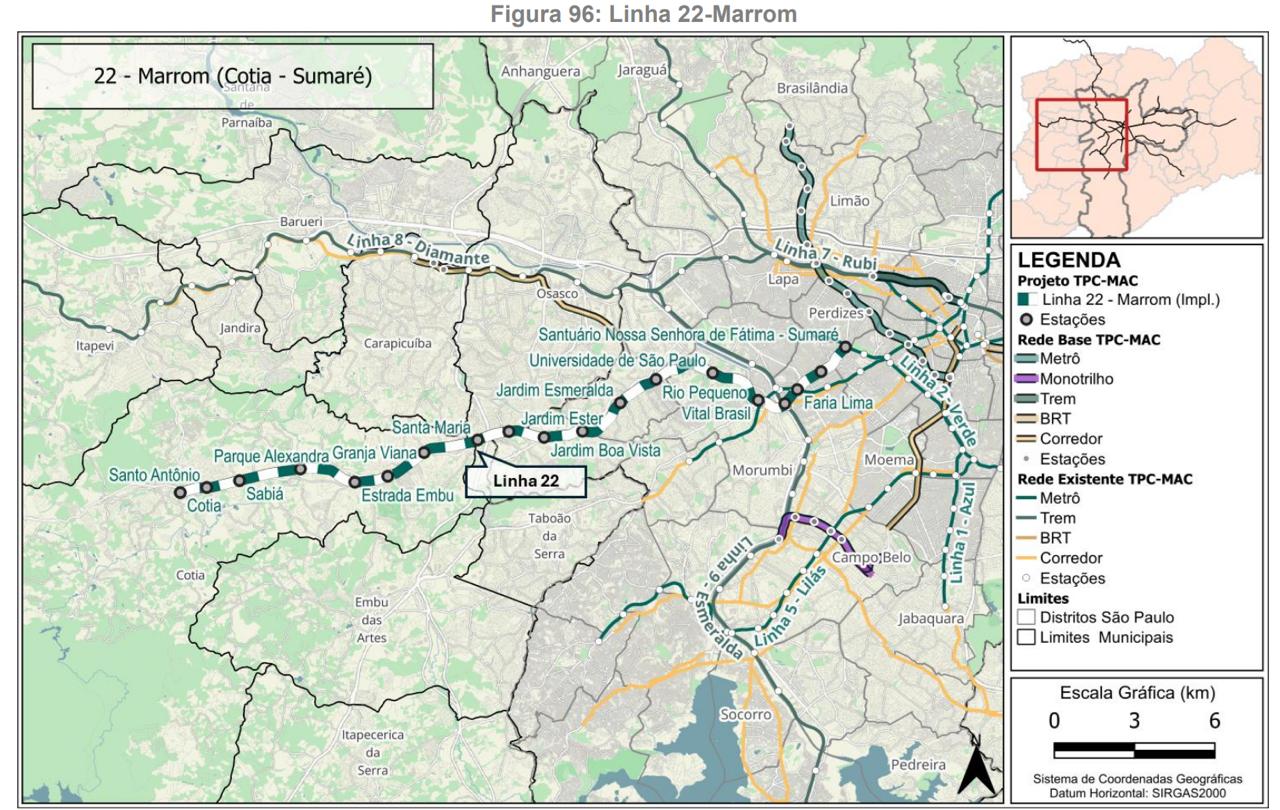This screenshot has width=1280, height=810.
Task: Click the Vital Brasil station marker
Action: pos(758,400)
